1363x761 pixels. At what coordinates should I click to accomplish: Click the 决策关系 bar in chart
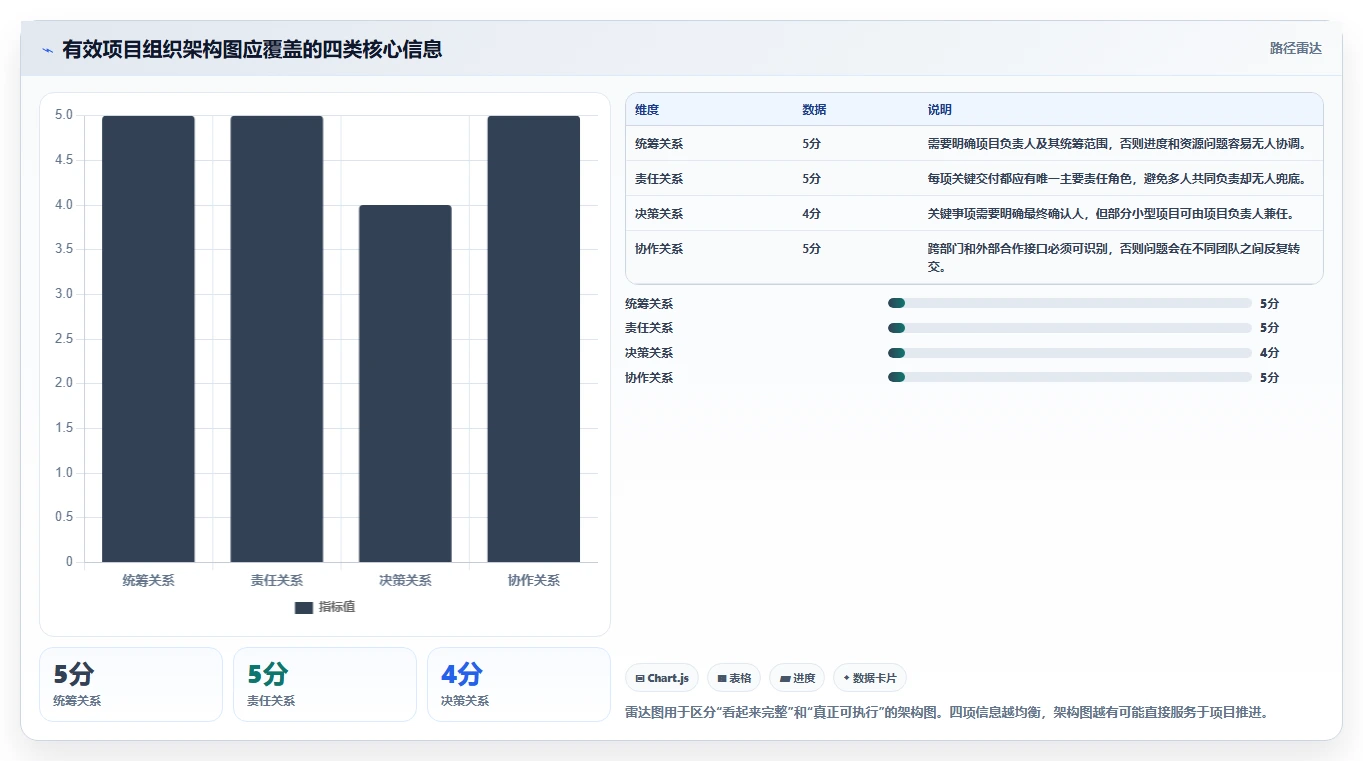click(405, 384)
